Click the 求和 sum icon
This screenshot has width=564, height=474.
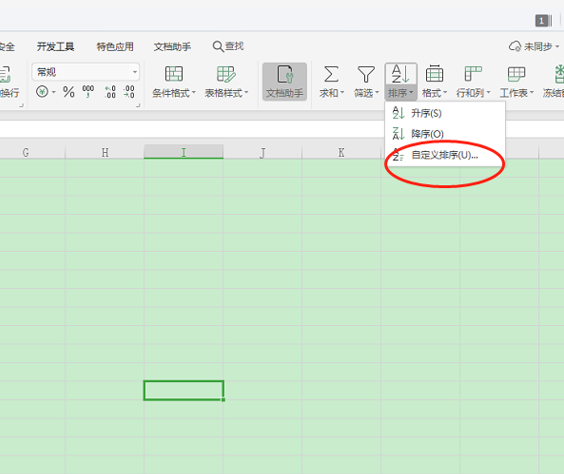[x=331, y=74]
